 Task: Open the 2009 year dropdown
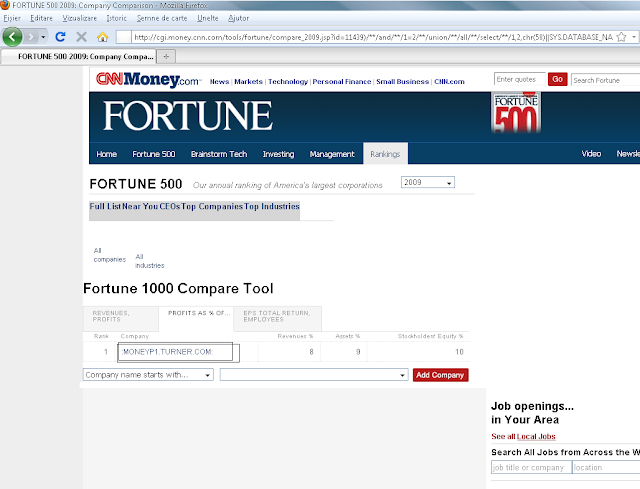coord(428,182)
